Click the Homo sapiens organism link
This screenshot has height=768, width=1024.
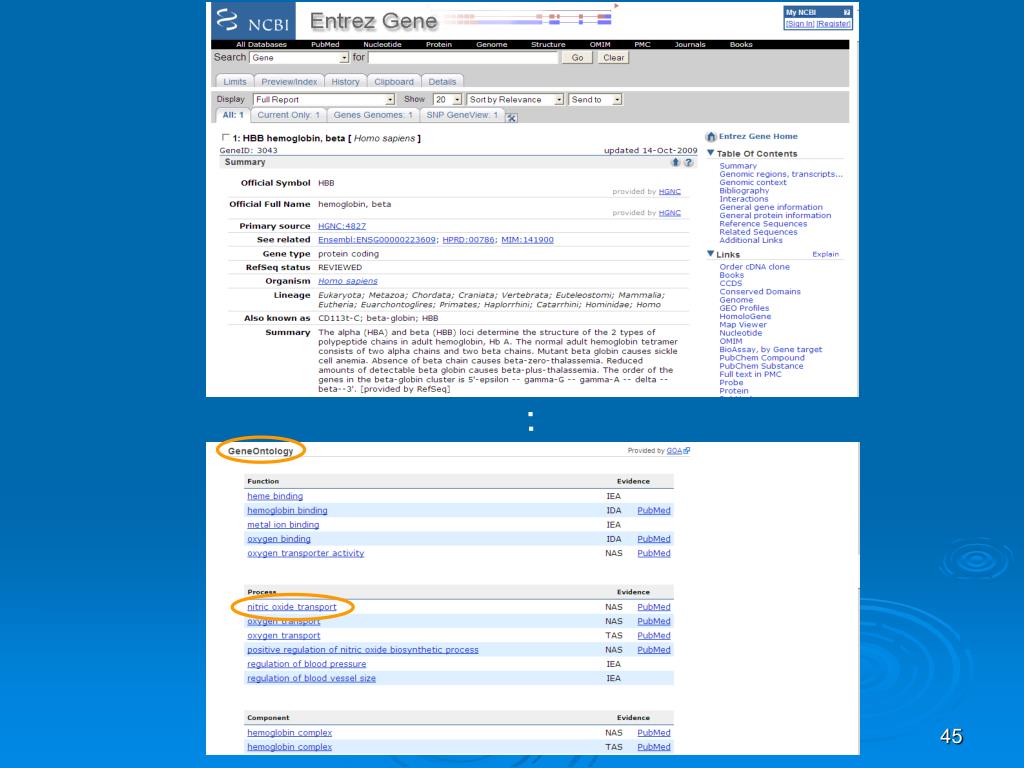tap(347, 281)
